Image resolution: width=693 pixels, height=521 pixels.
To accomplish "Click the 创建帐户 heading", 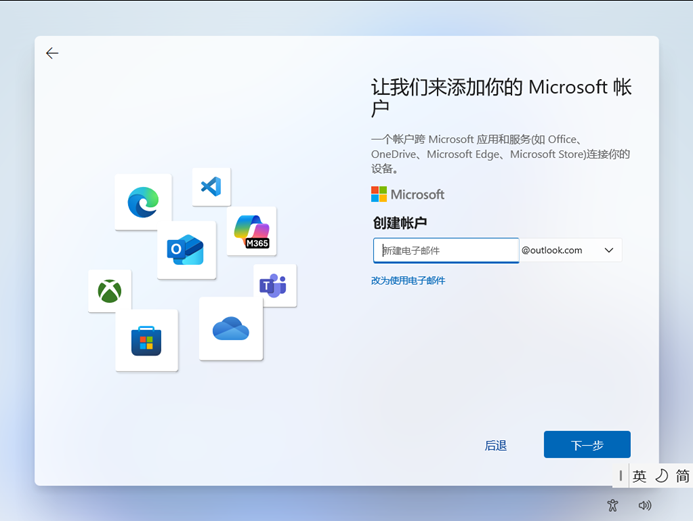I will tap(400, 223).
